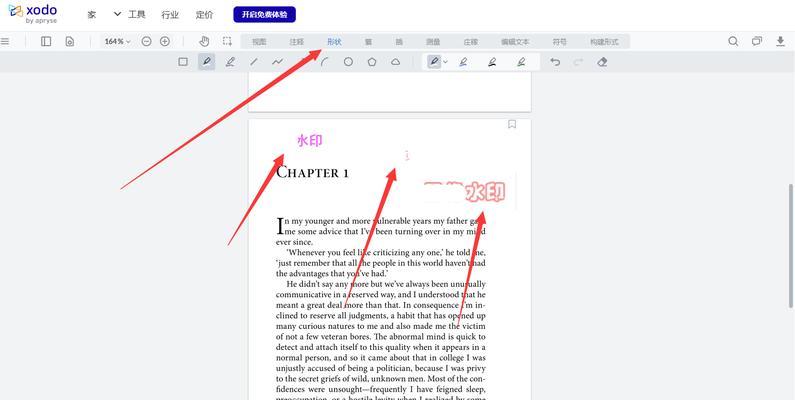Viewport: 795px width, 400px height.
Task: Select the highlighted freehand pen tool
Action: click(x=206, y=62)
